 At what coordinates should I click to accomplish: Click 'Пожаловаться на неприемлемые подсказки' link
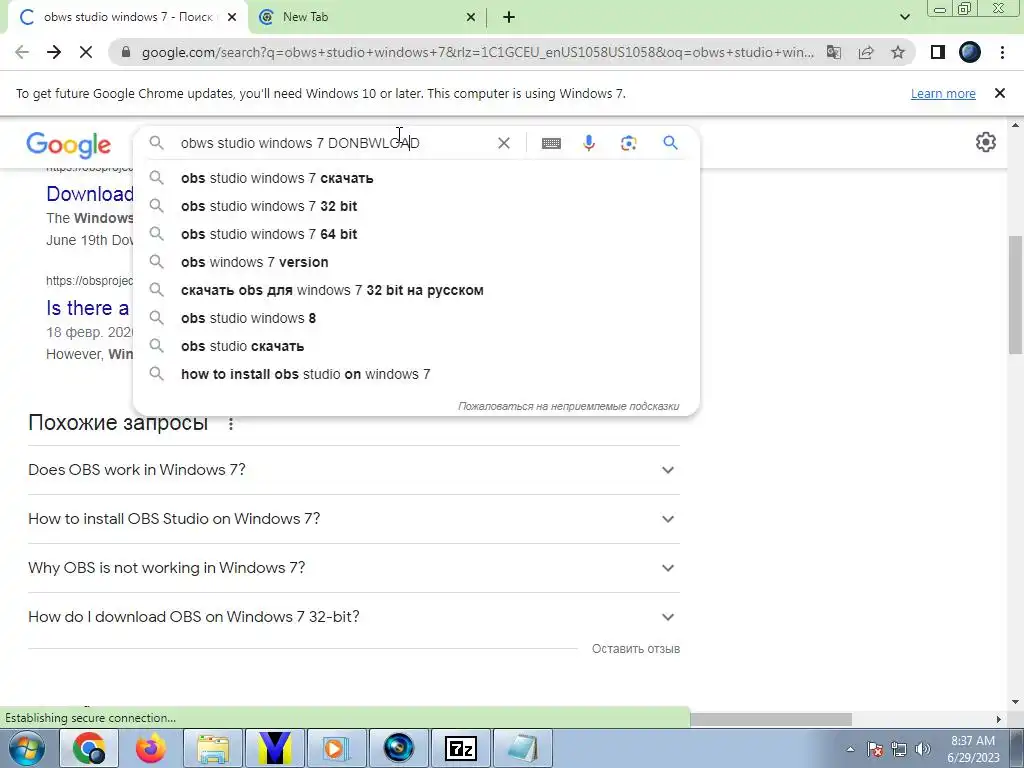click(568, 406)
